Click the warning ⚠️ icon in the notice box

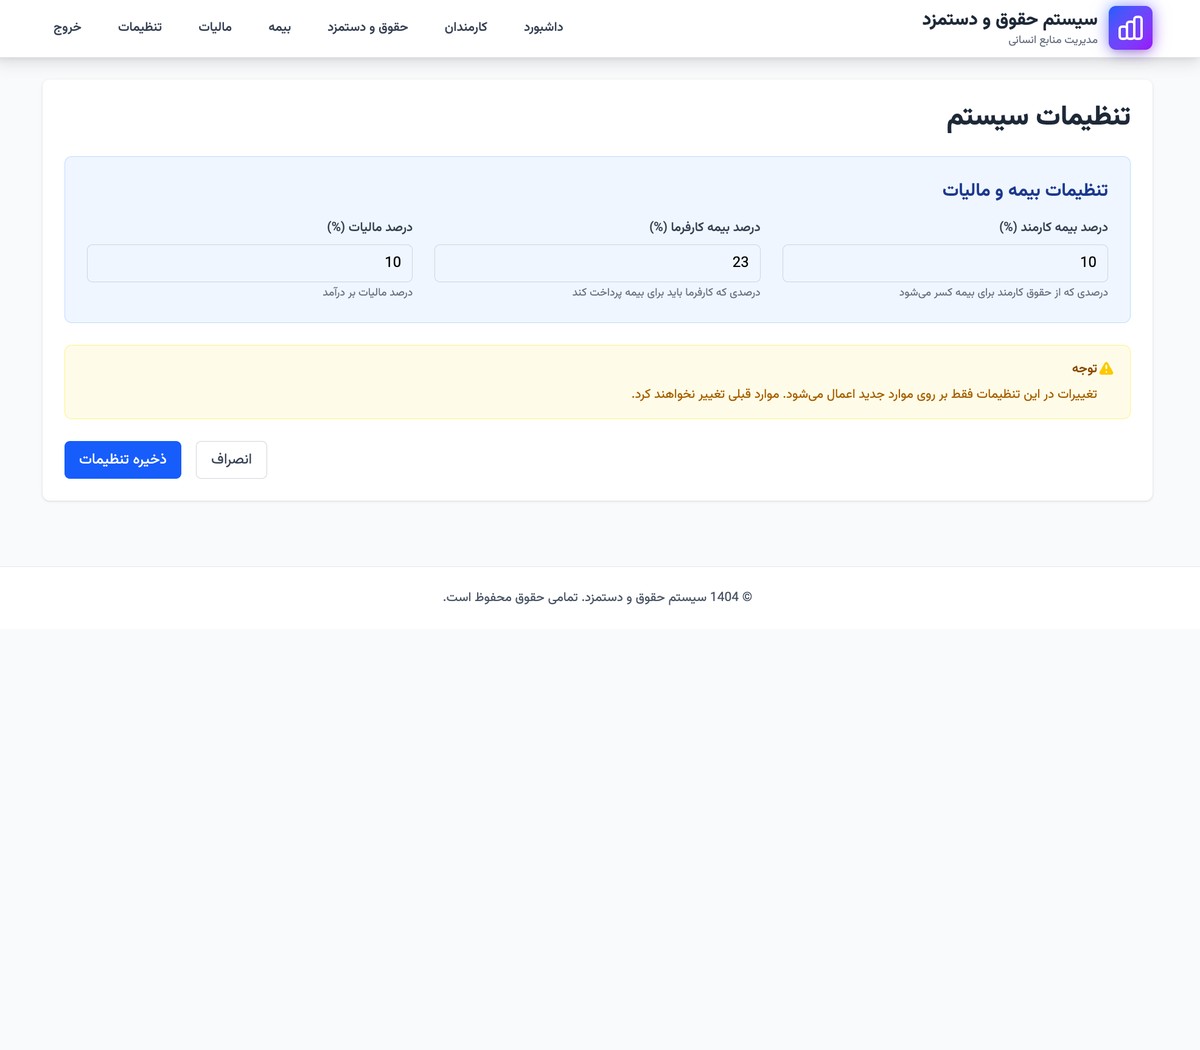1106,368
